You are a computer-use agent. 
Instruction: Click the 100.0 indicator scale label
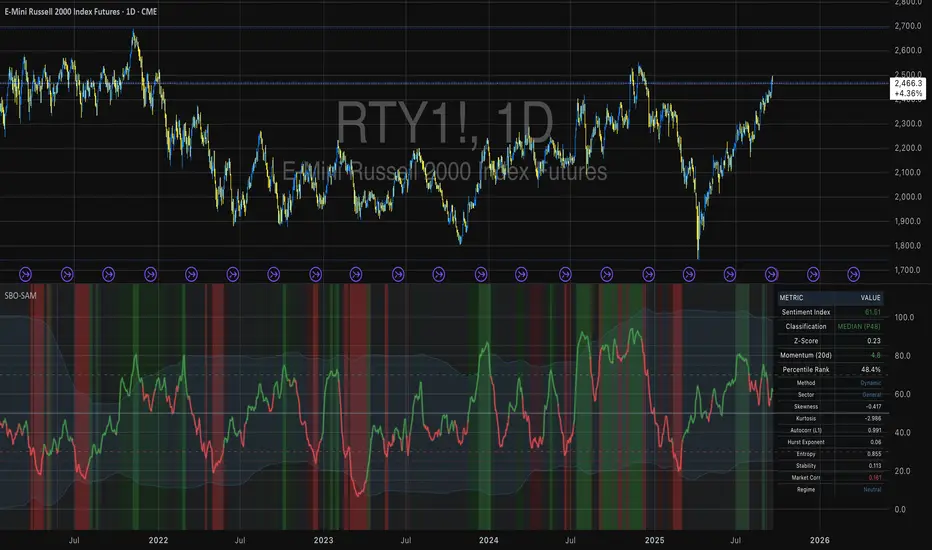pyautogui.click(x=904, y=318)
